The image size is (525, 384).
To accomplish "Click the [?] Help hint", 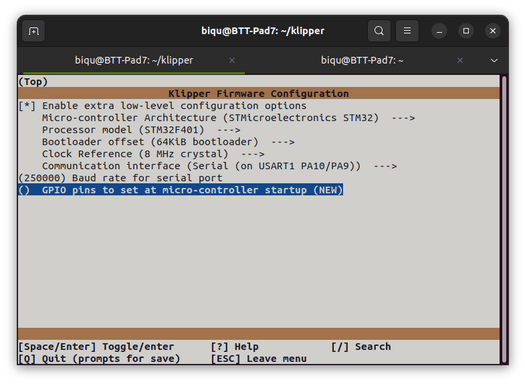I will pos(235,347).
